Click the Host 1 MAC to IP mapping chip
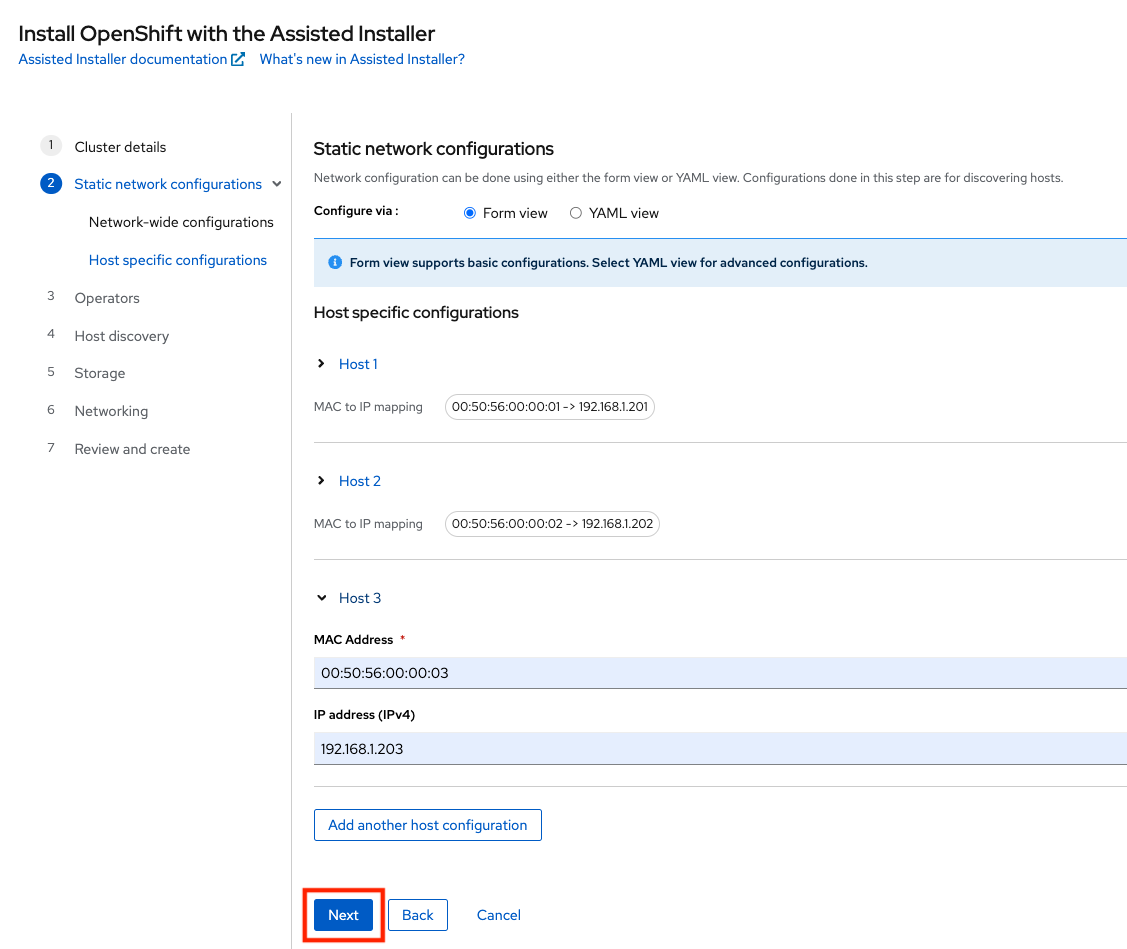Viewport: 1127px width, 949px height. [549, 406]
